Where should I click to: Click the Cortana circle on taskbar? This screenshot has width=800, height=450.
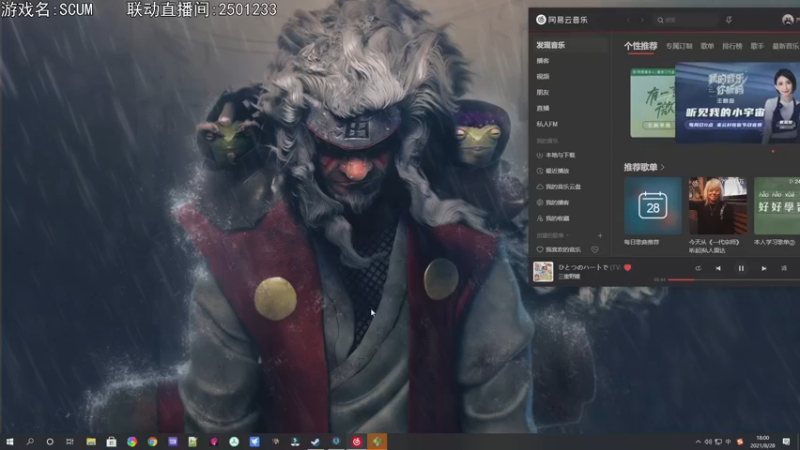49,441
